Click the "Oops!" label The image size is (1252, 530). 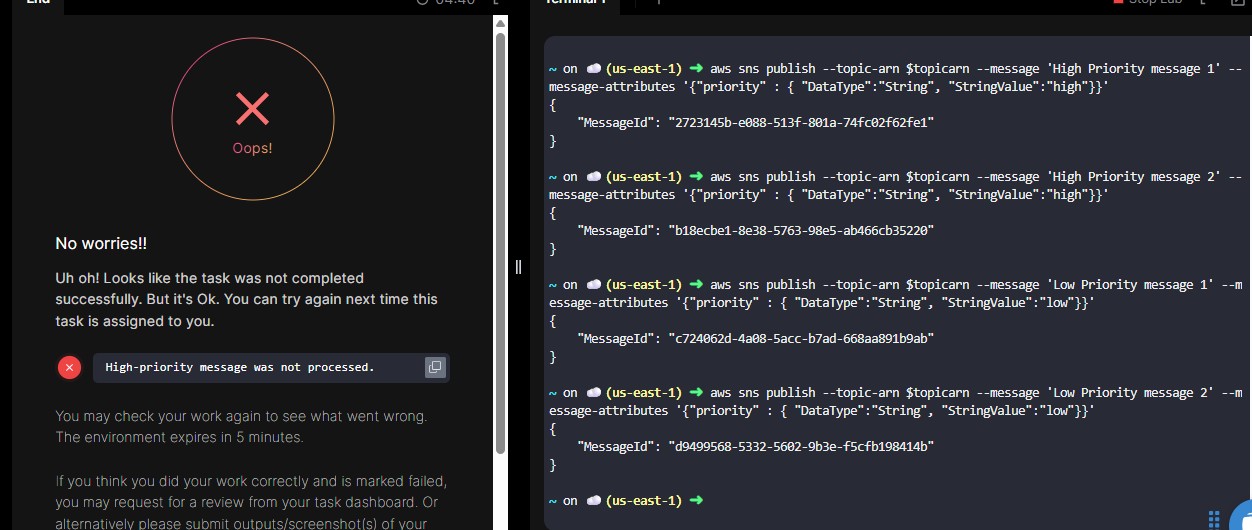pyautogui.click(x=252, y=148)
